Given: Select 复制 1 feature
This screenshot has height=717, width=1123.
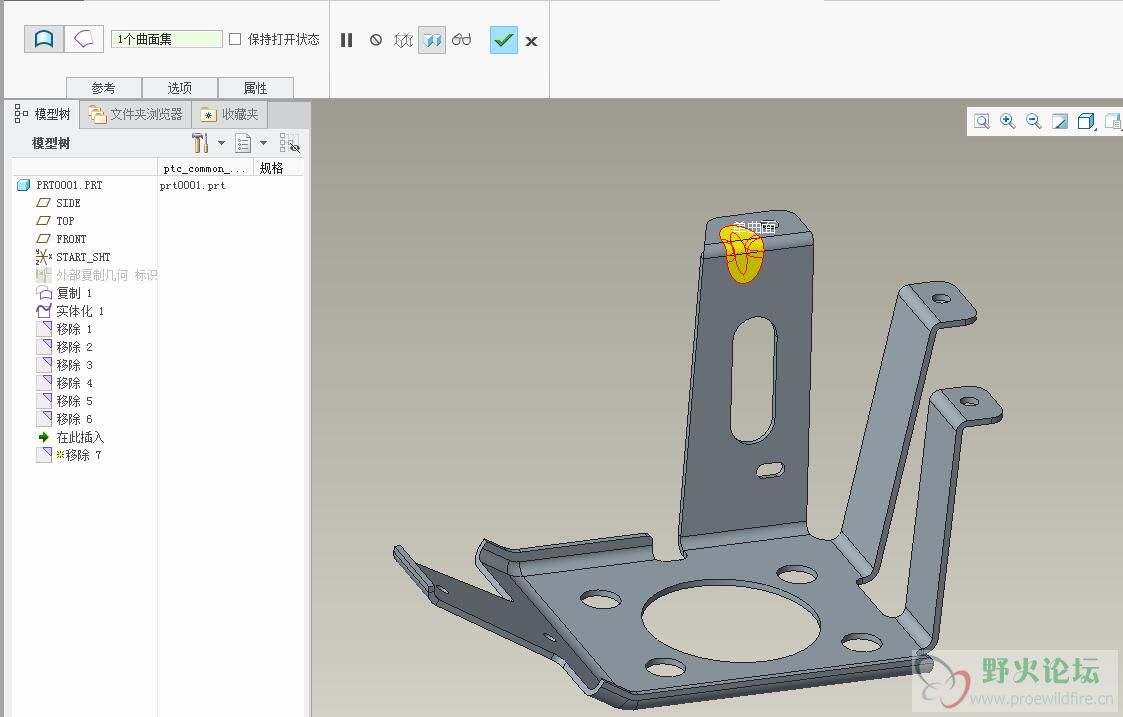Looking at the screenshot, I should tap(74, 293).
